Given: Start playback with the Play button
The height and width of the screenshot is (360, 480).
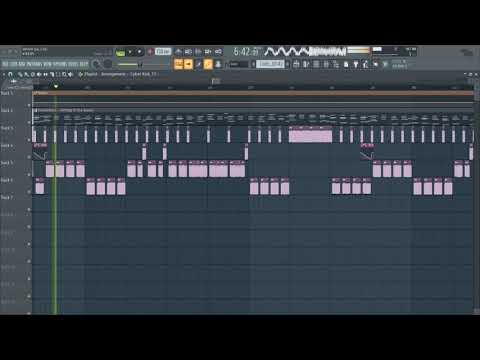Looking at the screenshot, I should (130, 52).
